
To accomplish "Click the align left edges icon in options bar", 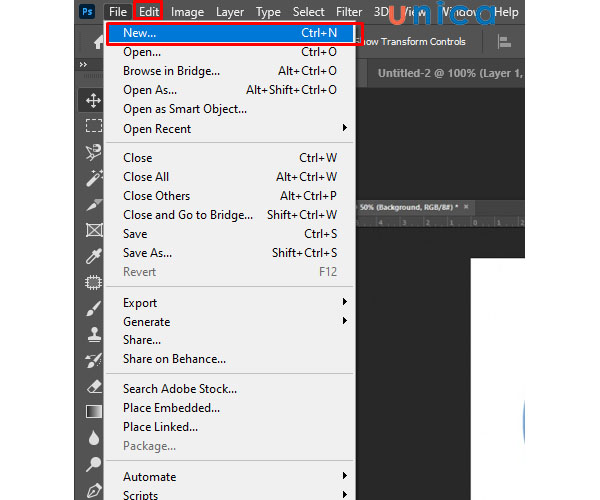I will tap(503, 42).
